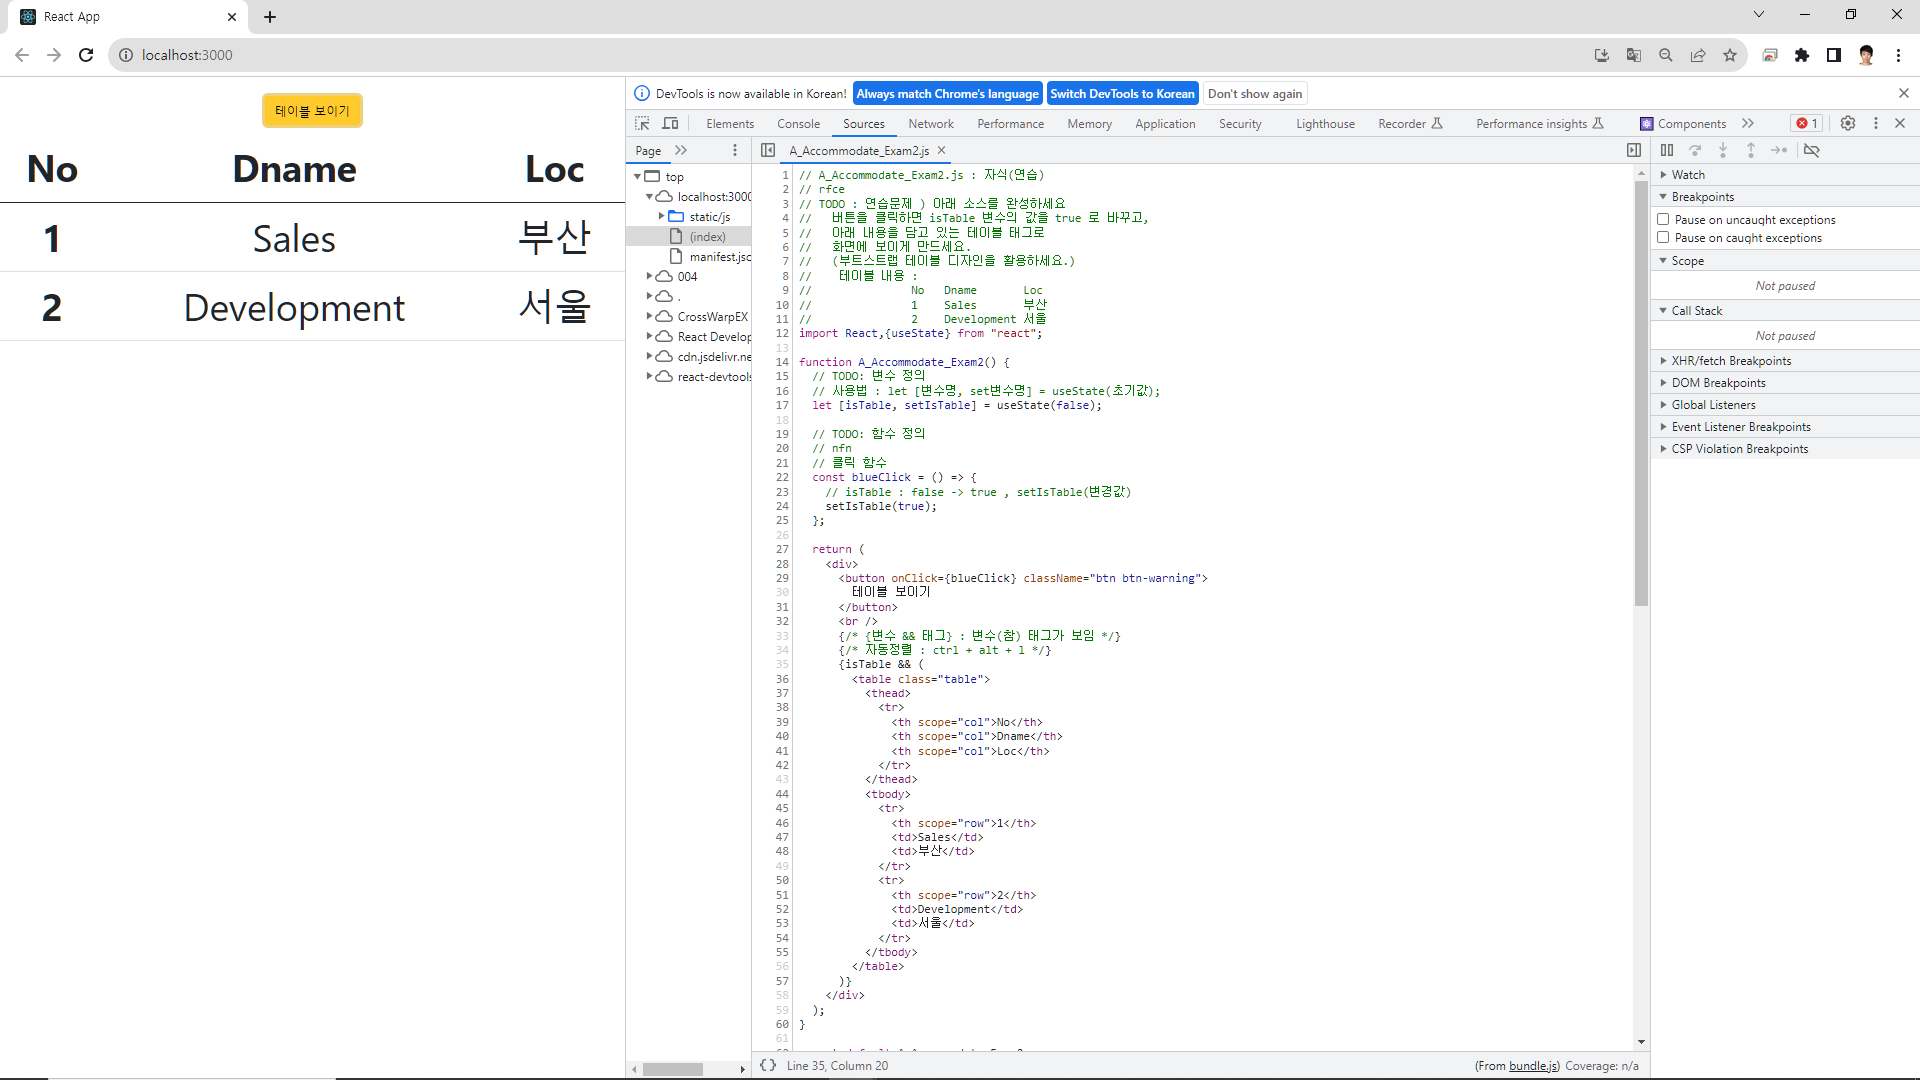Expand the static/js folder

click(661, 217)
